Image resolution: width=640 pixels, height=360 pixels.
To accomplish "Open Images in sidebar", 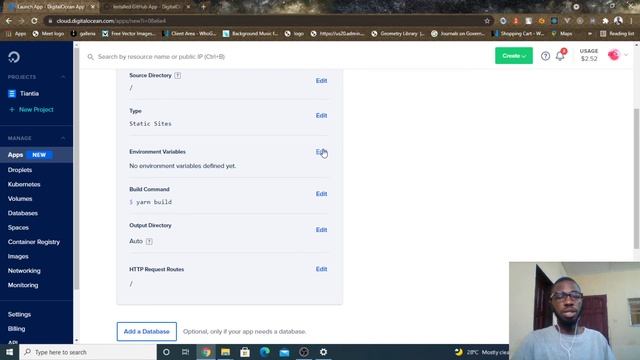I will 18,256.
